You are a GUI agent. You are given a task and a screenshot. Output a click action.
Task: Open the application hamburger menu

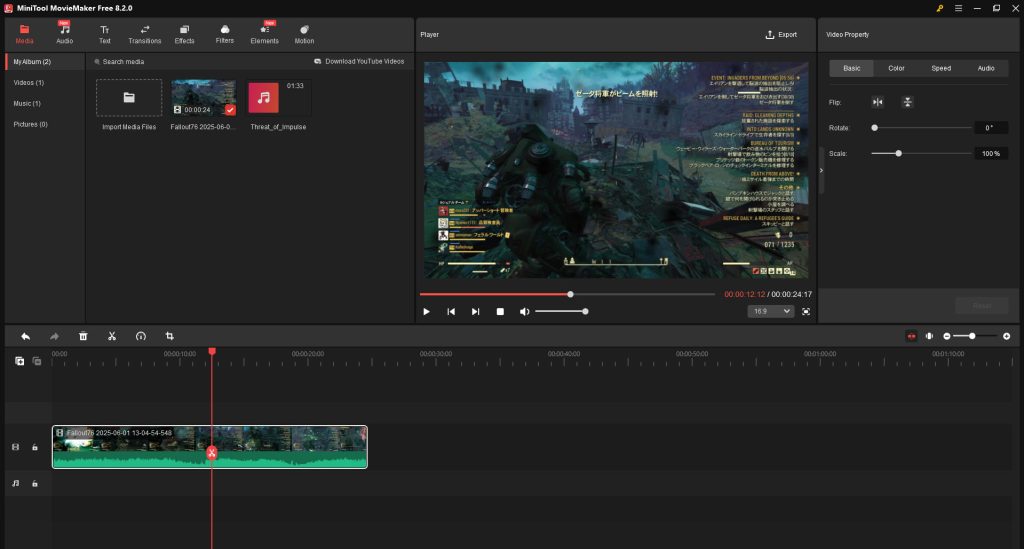click(x=958, y=8)
